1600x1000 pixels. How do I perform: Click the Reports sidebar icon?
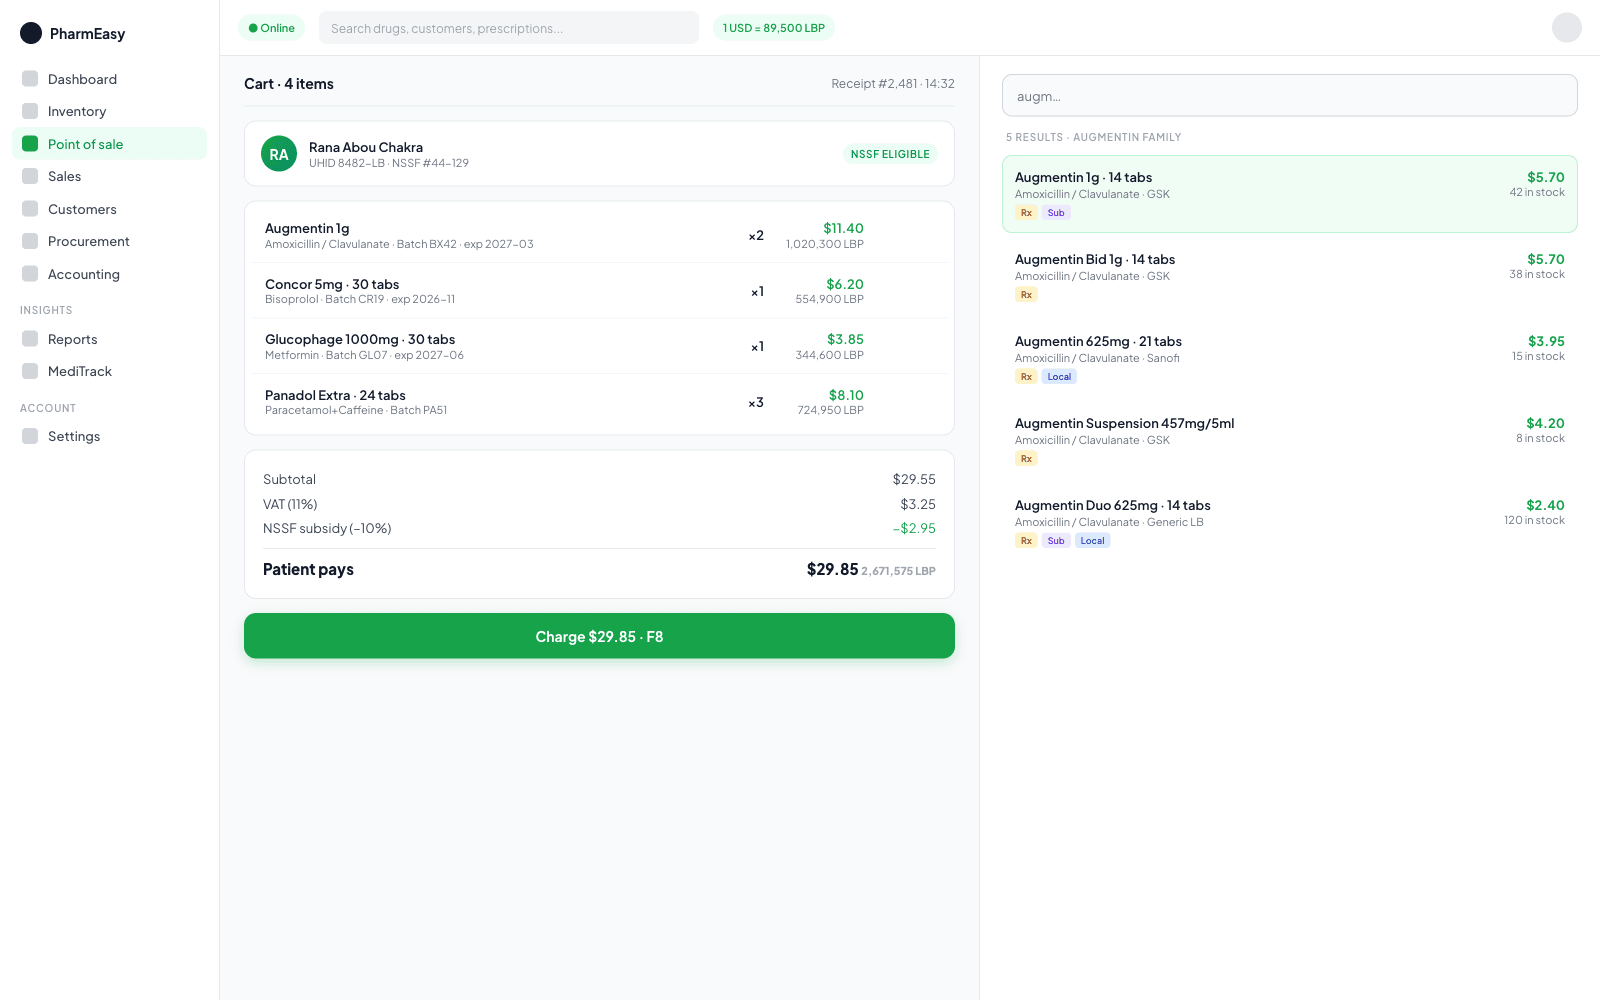(30, 339)
